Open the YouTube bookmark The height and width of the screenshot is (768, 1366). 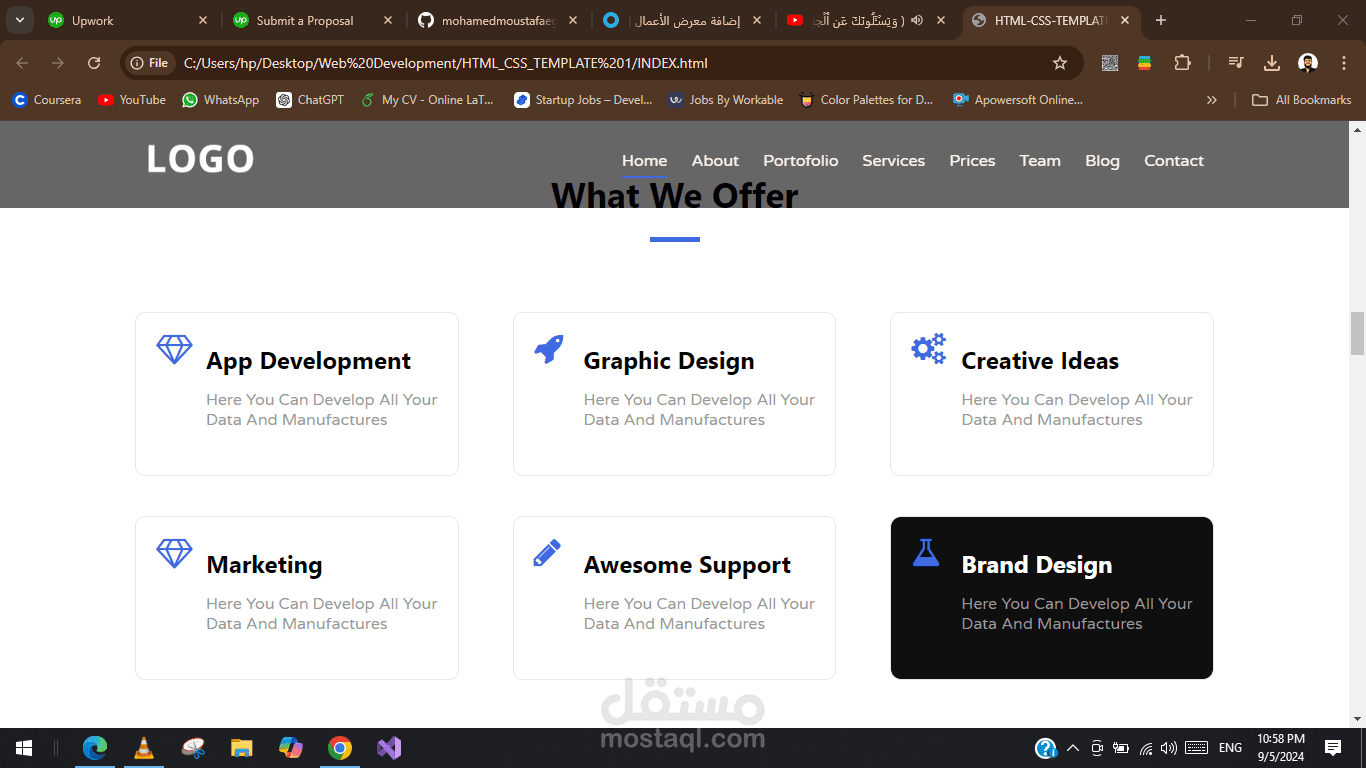[132, 100]
